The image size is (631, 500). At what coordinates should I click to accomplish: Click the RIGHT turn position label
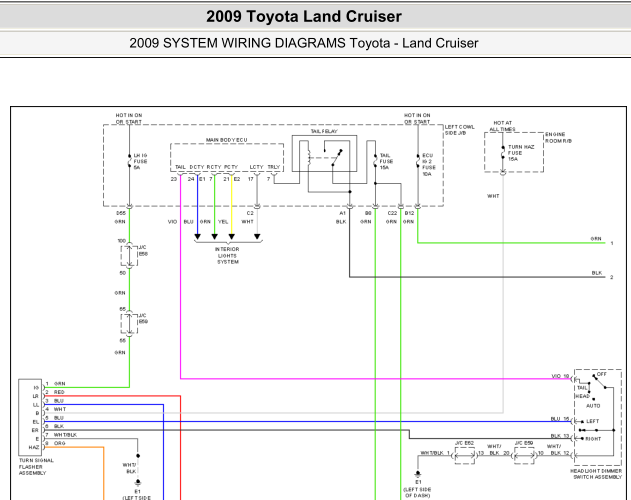[x=593, y=439]
